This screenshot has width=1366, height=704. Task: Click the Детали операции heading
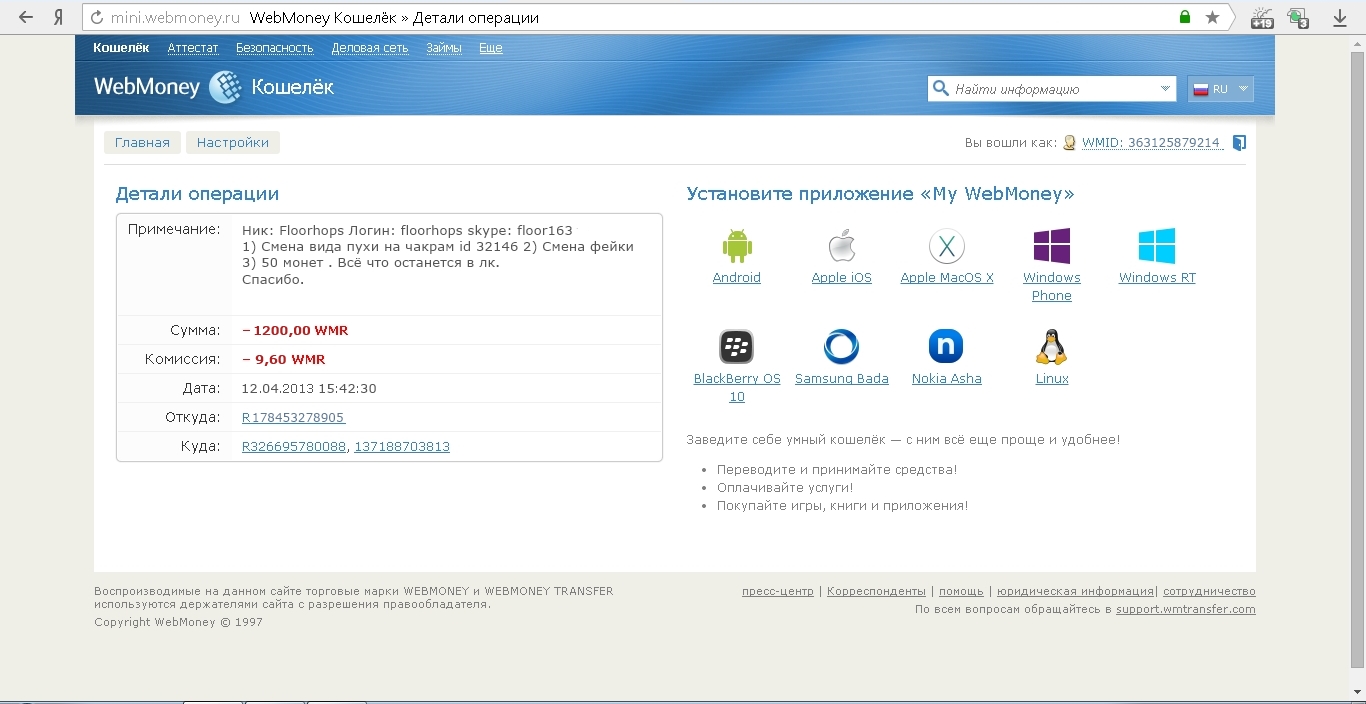click(197, 194)
